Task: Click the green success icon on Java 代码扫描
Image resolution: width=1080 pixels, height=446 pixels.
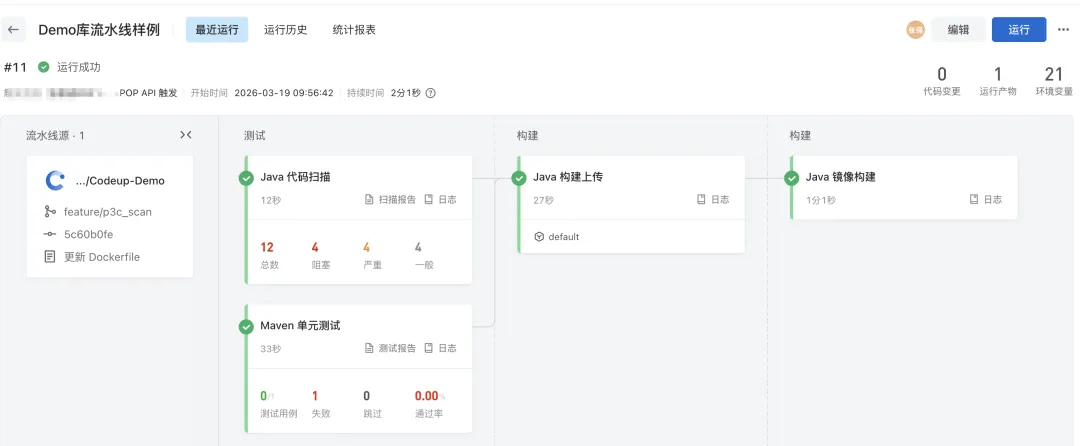Action: click(246, 178)
